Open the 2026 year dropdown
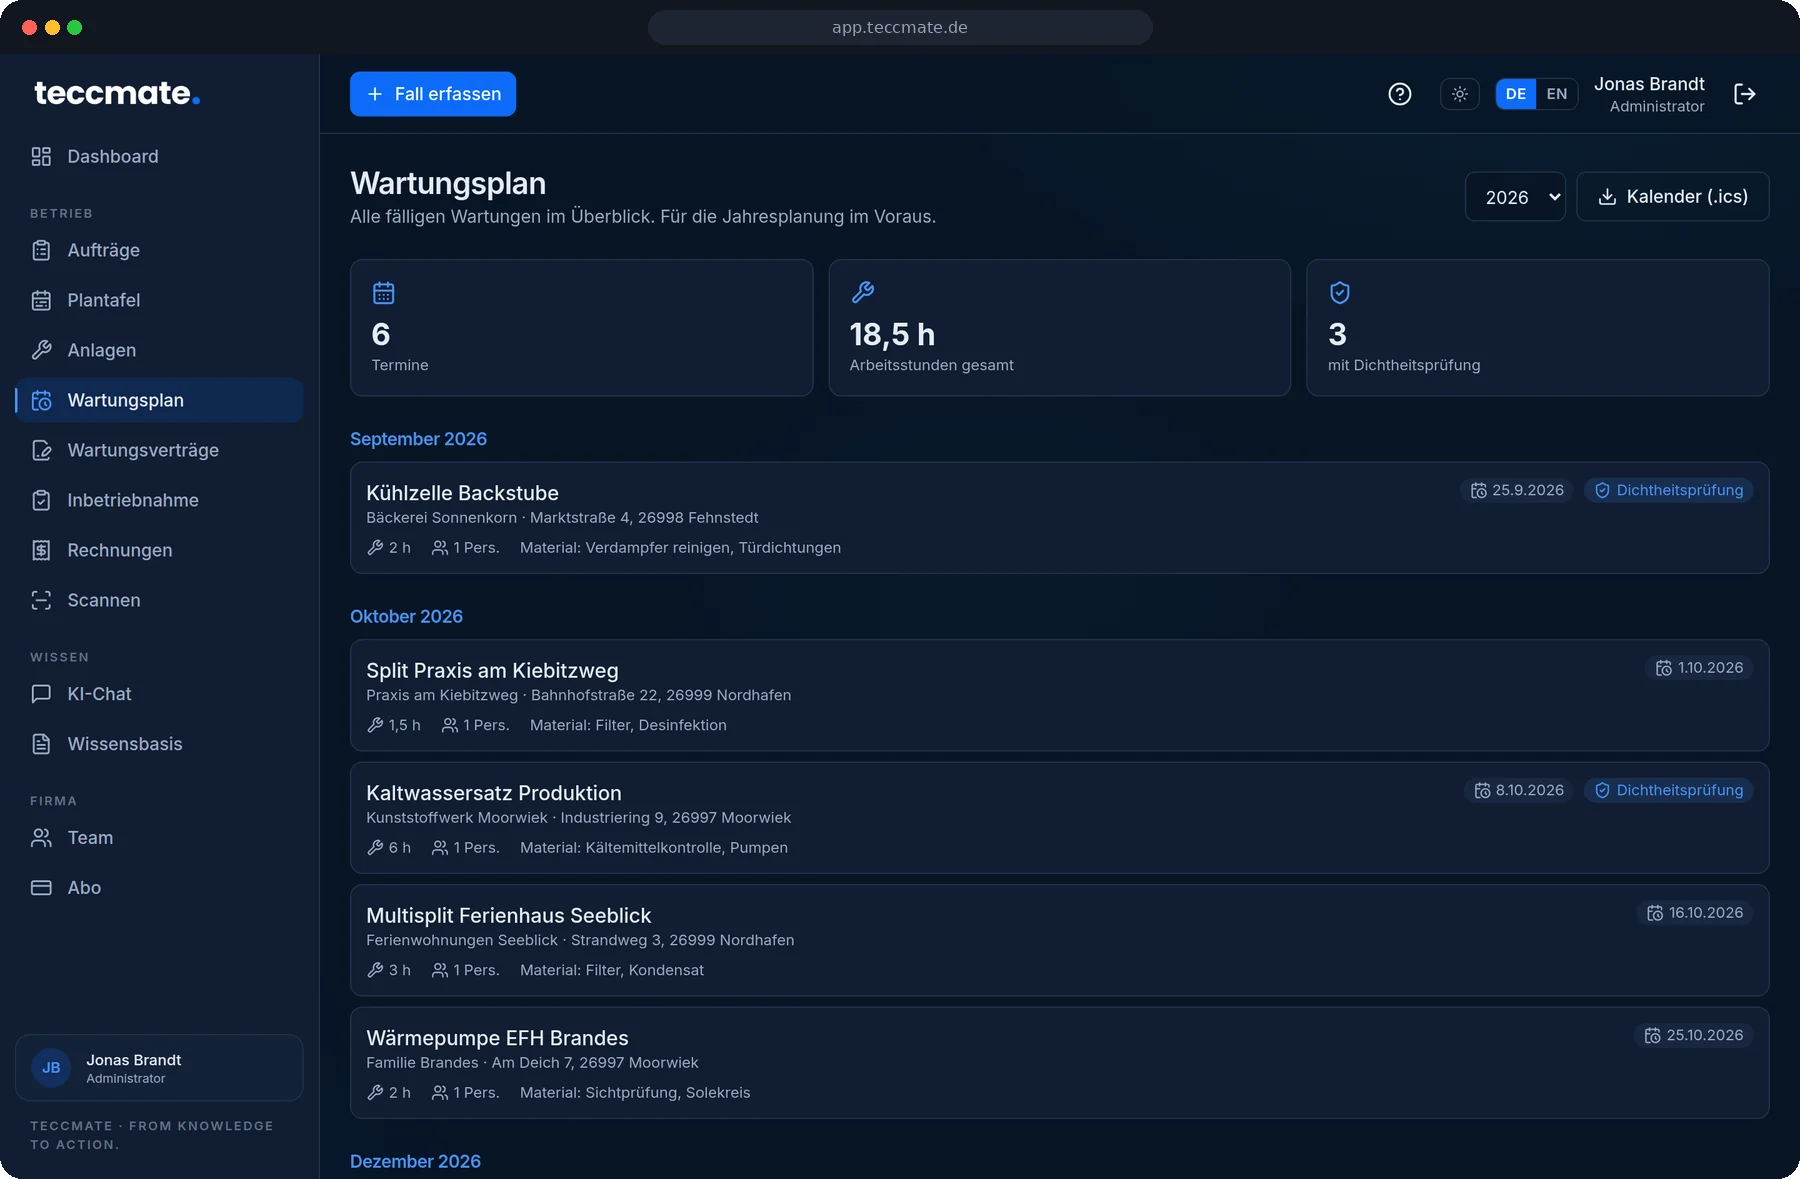Screen dimensions: 1800x1179 [1515, 197]
